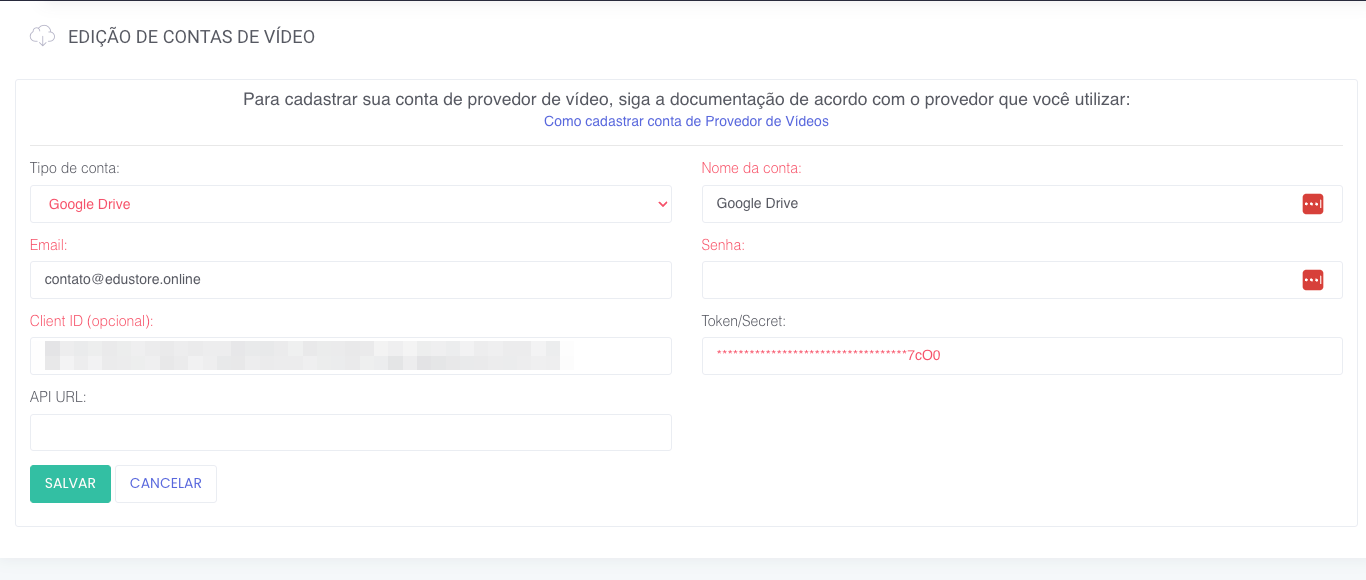The height and width of the screenshot is (580, 1366).
Task: Open Como cadastrar conta de Provedor link
Action: (686, 121)
